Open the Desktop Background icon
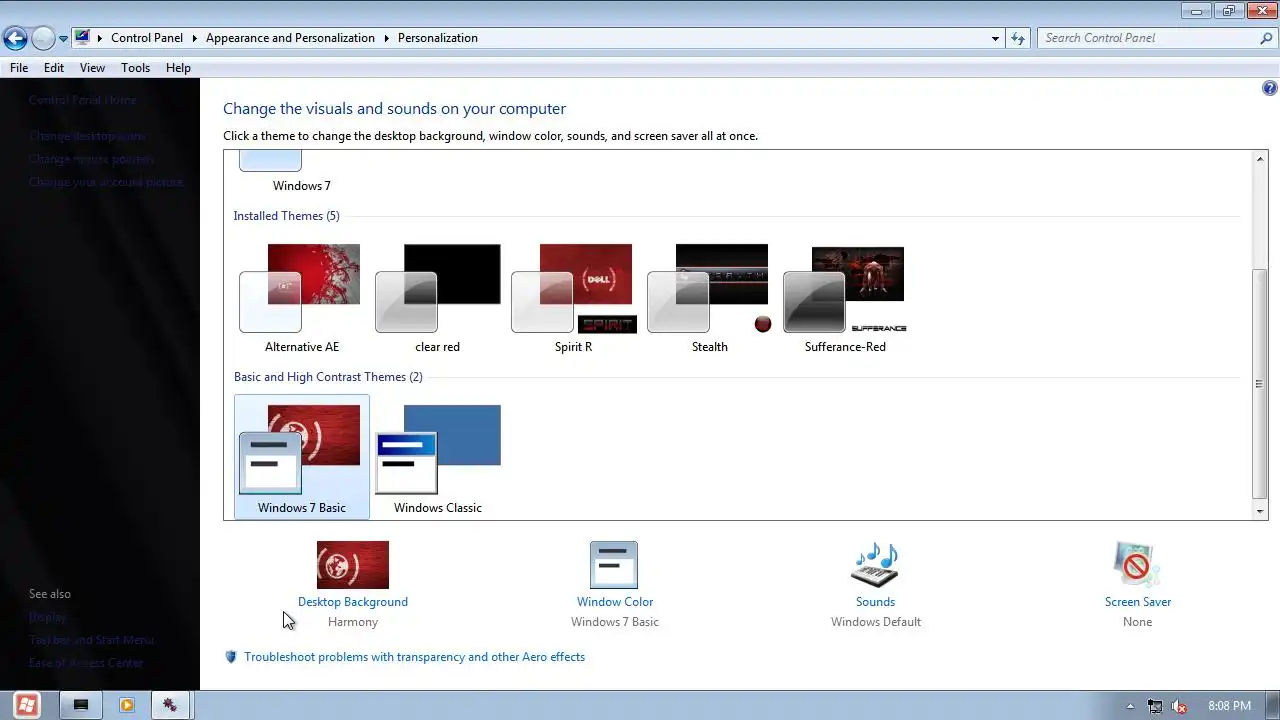The height and width of the screenshot is (720, 1280). [352, 565]
